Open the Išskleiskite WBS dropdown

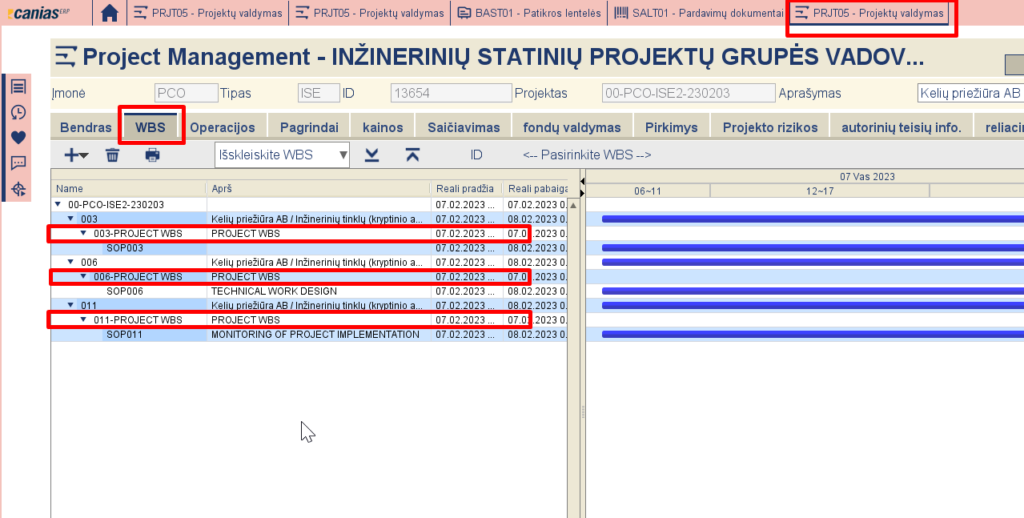(282, 155)
